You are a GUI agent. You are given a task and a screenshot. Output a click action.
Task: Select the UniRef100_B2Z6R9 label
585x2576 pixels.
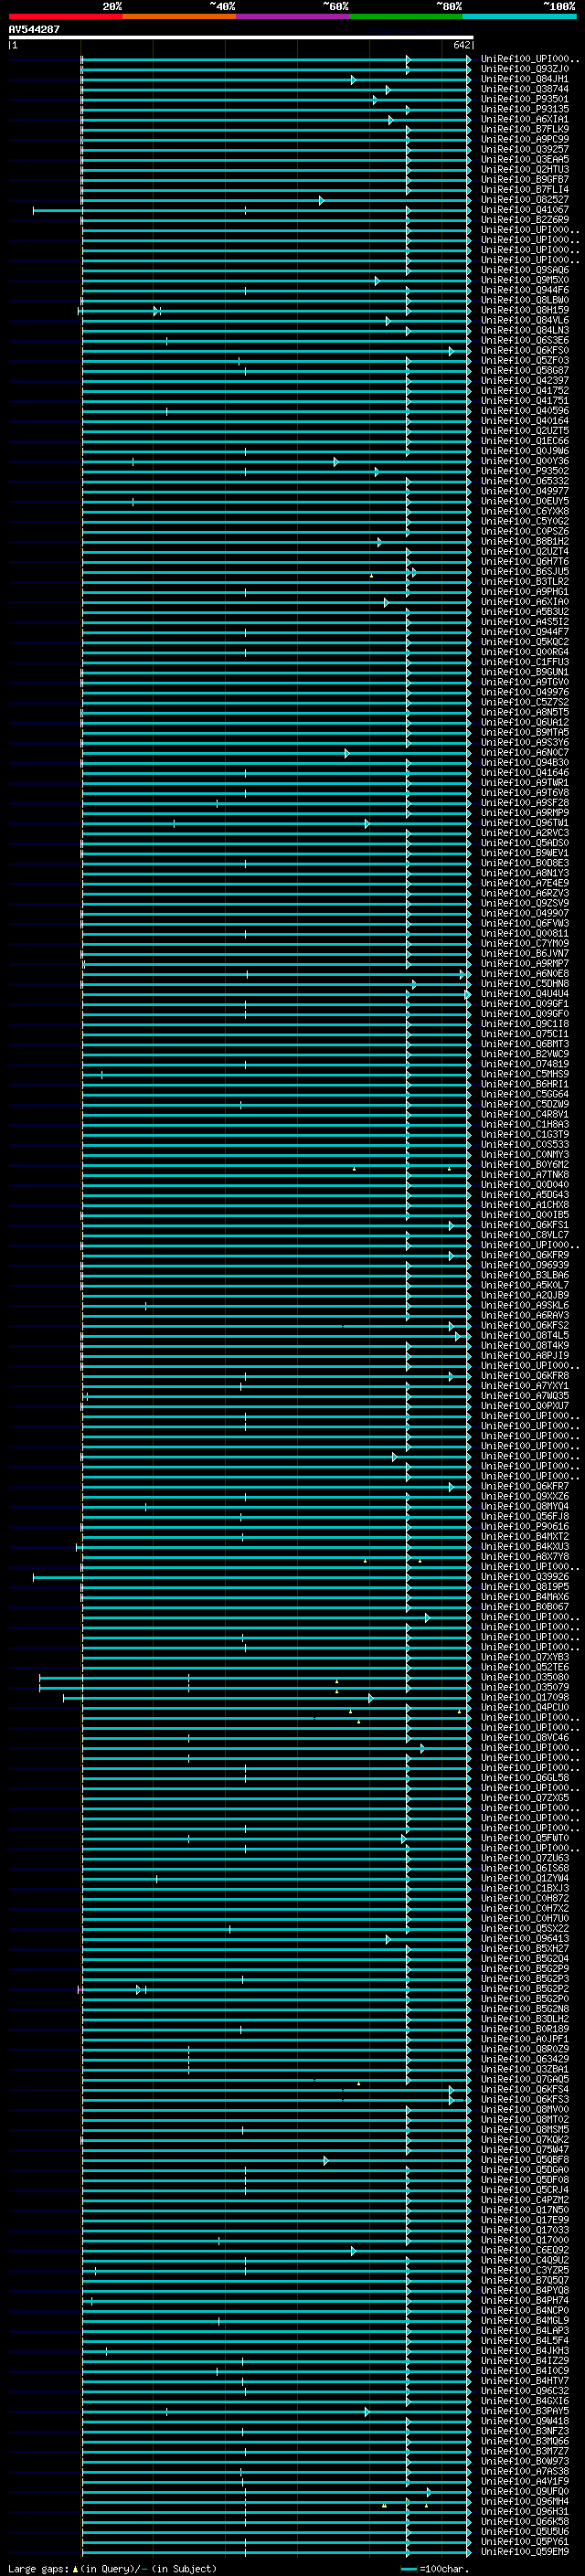point(525,220)
